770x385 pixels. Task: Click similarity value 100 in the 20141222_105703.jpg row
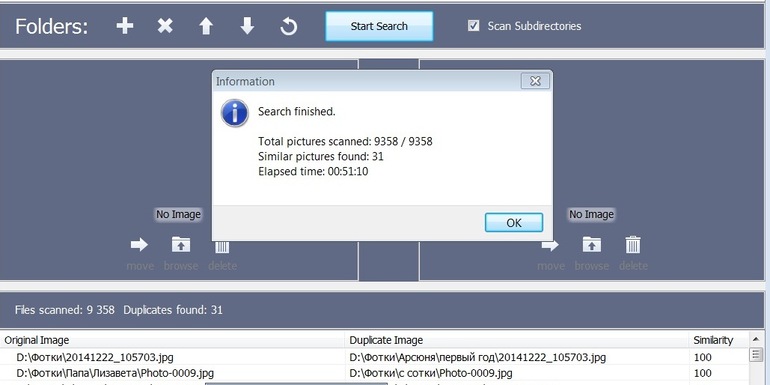tap(702, 357)
